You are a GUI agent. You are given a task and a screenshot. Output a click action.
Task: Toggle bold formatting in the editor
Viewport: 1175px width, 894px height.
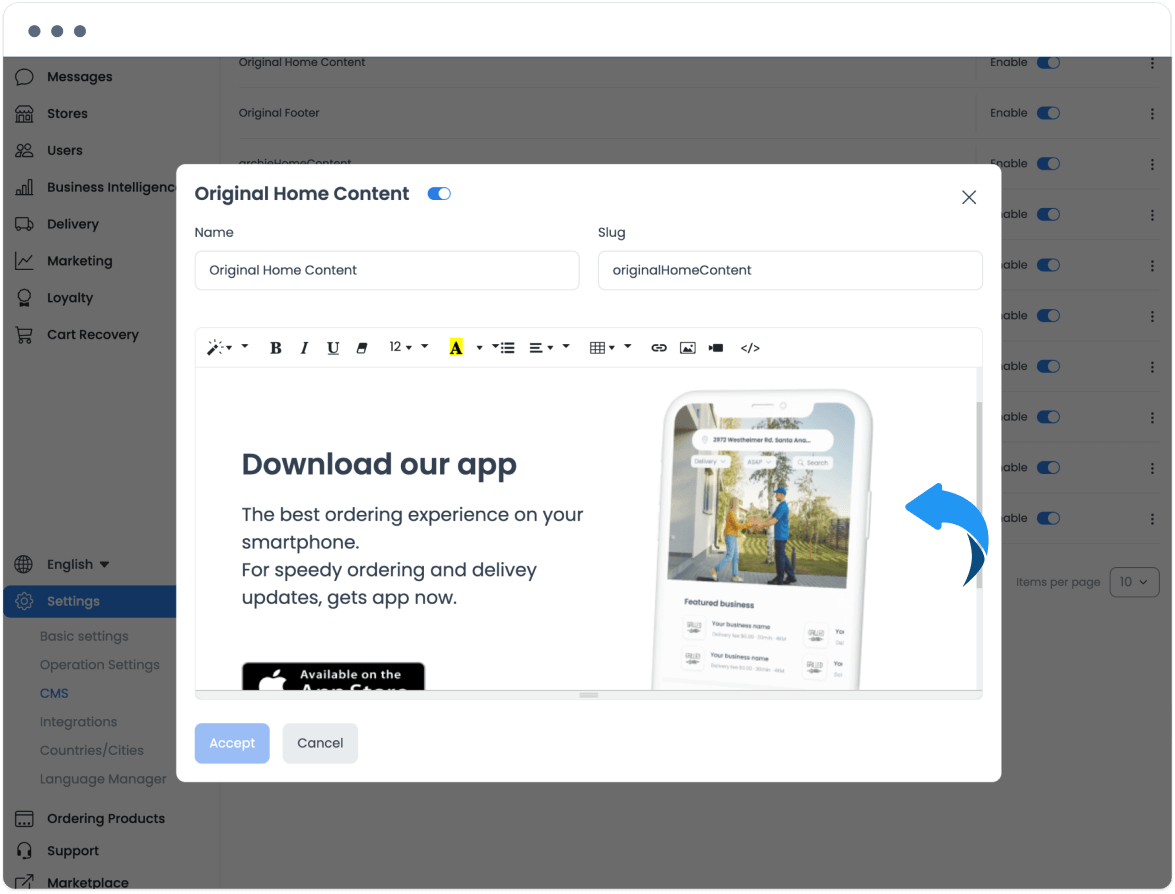[x=276, y=348]
